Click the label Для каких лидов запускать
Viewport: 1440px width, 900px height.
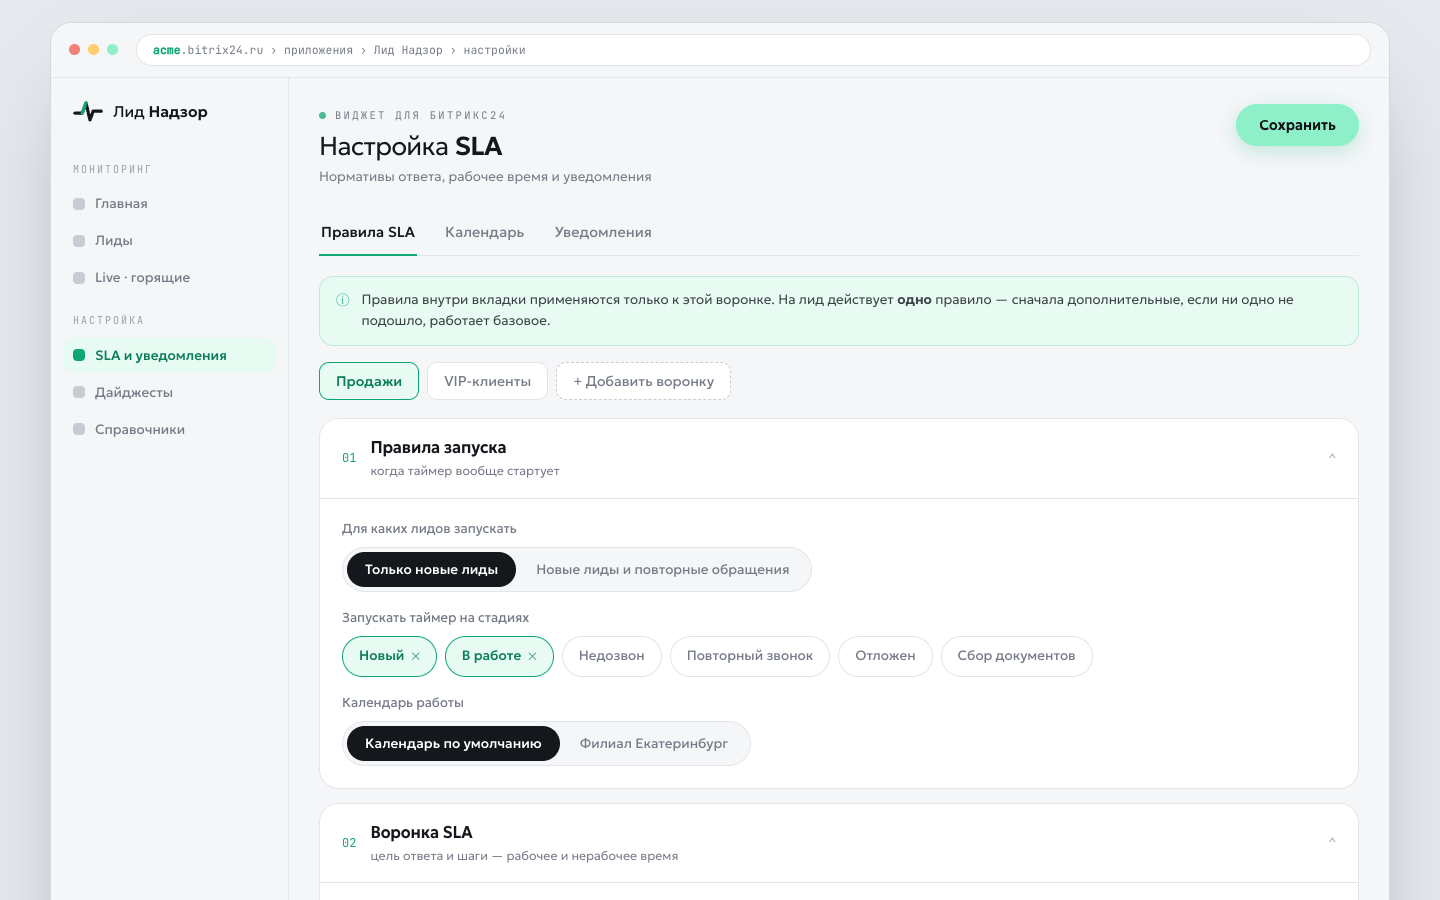click(429, 529)
